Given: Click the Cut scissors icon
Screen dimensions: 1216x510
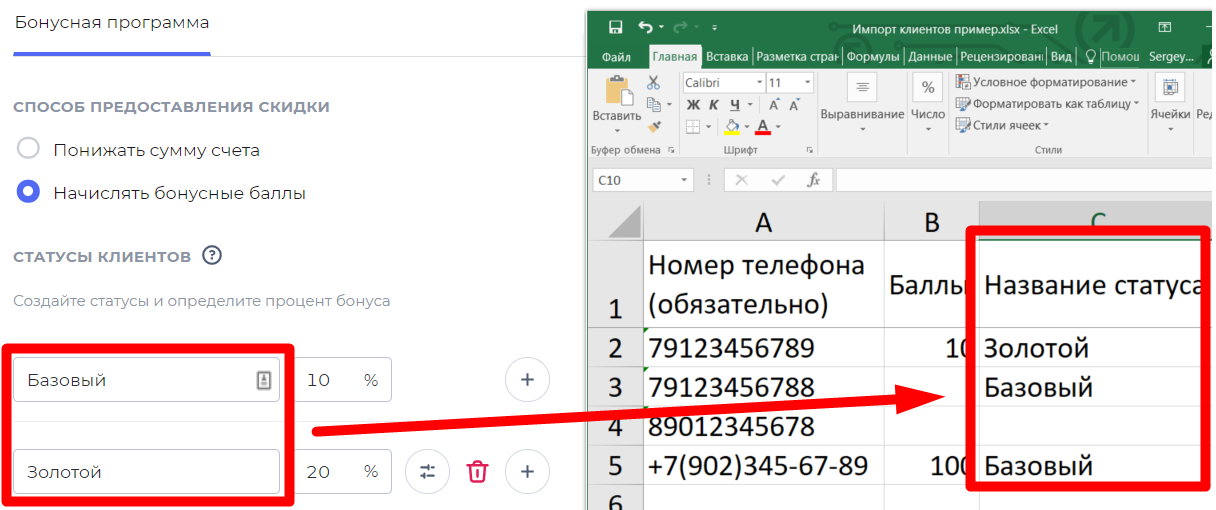Looking at the screenshot, I should [x=654, y=83].
